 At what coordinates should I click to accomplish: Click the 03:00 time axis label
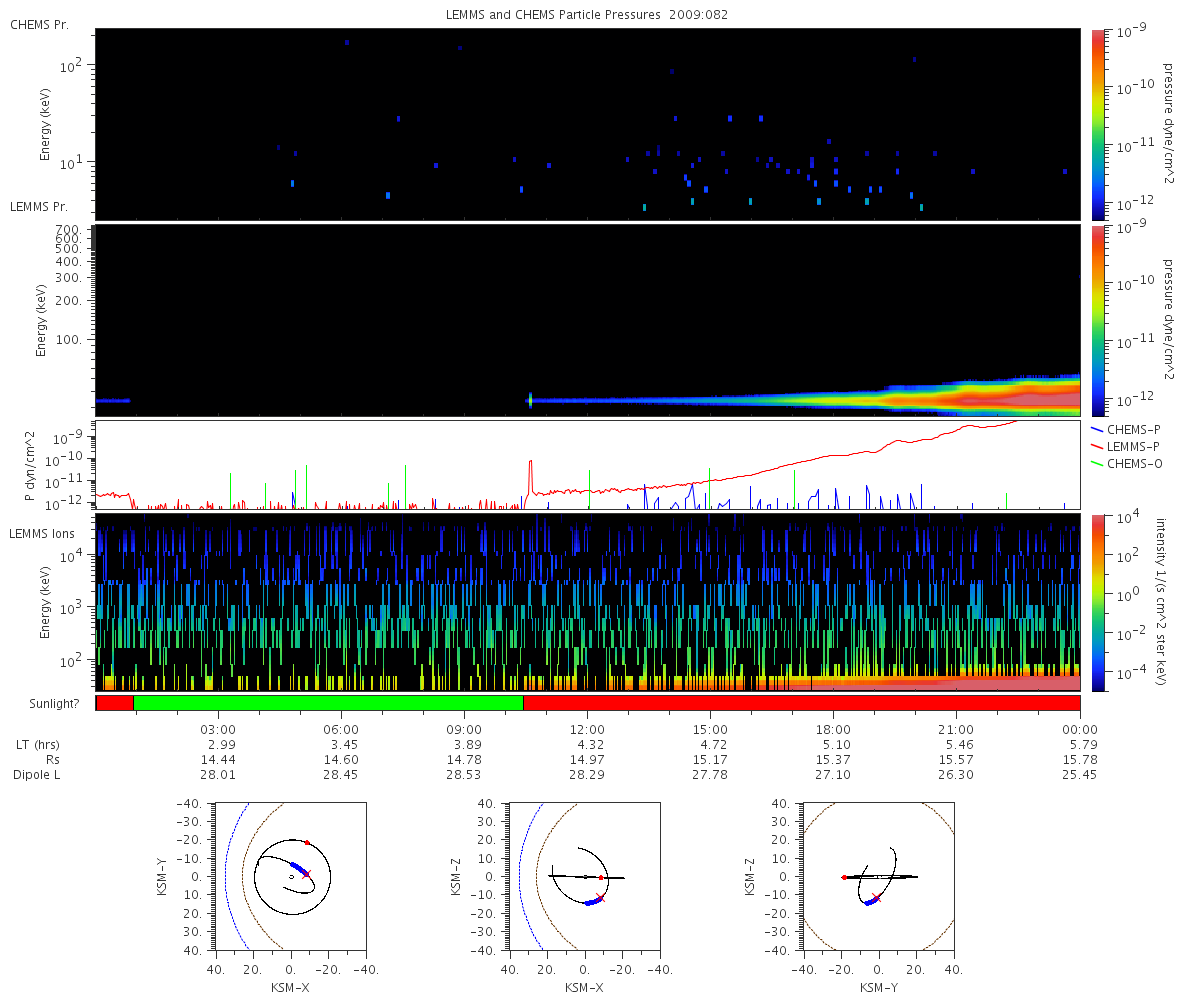point(218,729)
